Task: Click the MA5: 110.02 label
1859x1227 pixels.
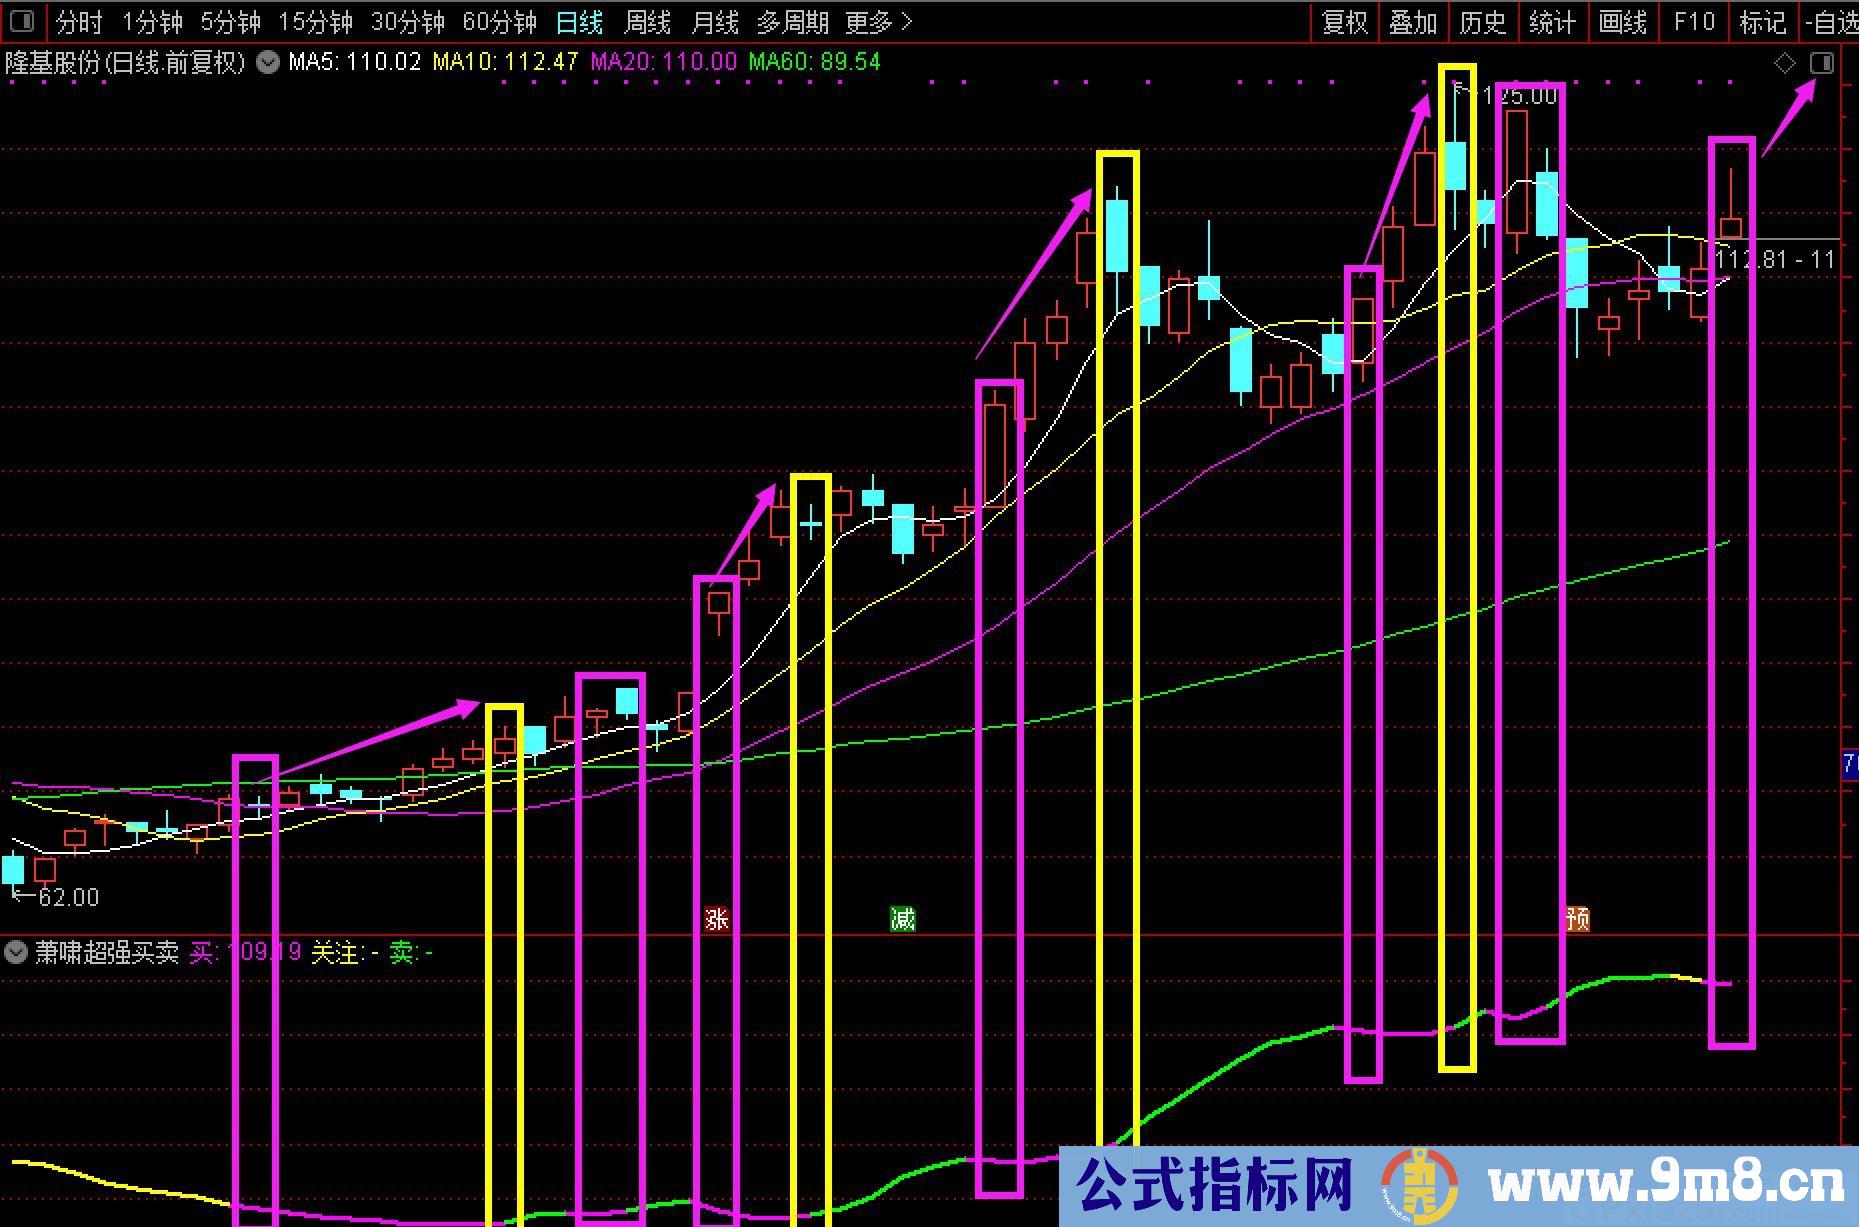Action: click(355, 62)
